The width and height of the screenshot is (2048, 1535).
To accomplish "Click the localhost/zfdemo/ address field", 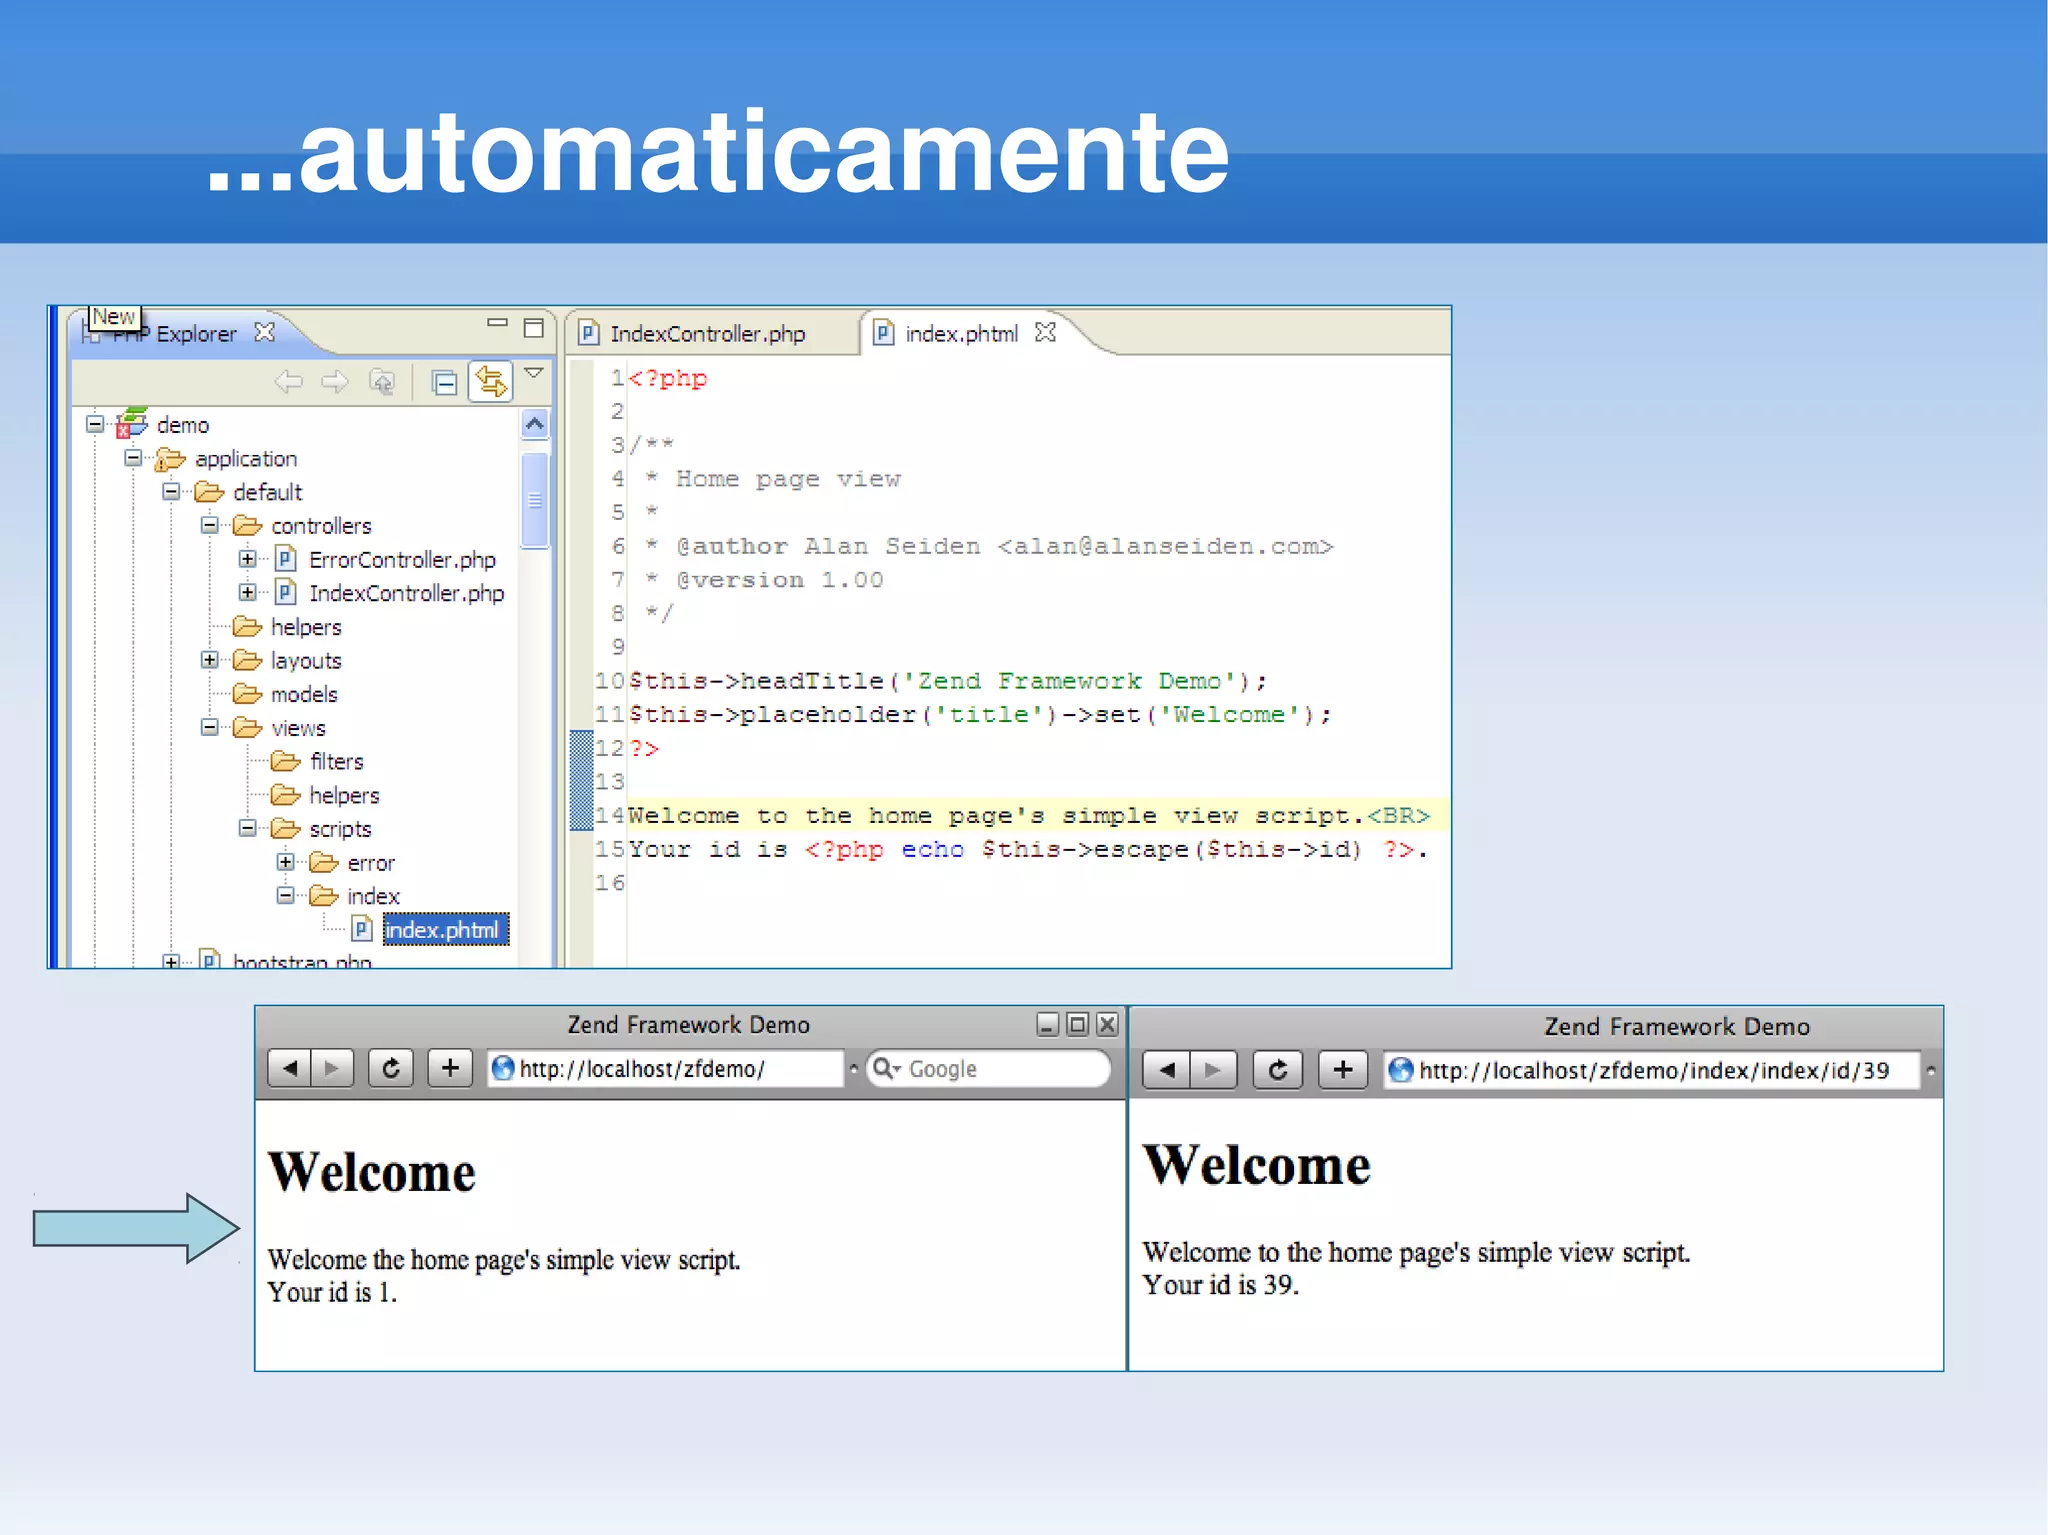I will click(x=665, y=1069).
